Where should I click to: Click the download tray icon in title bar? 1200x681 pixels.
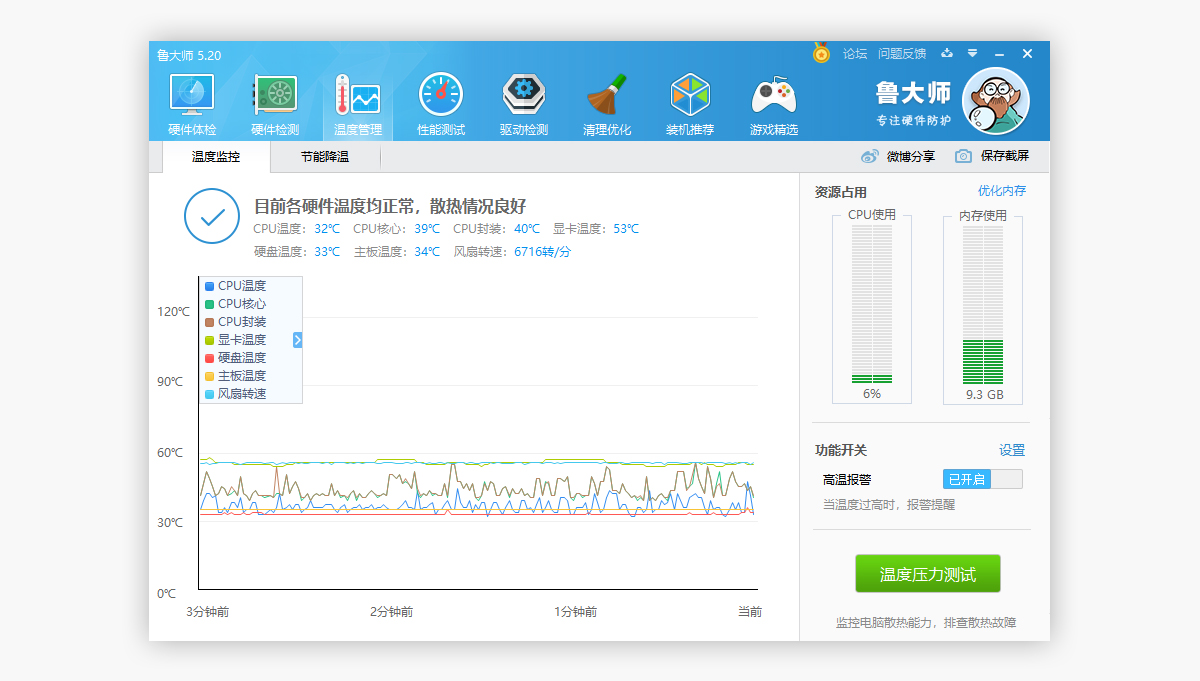pyautogui.click(x=947, y=53)
